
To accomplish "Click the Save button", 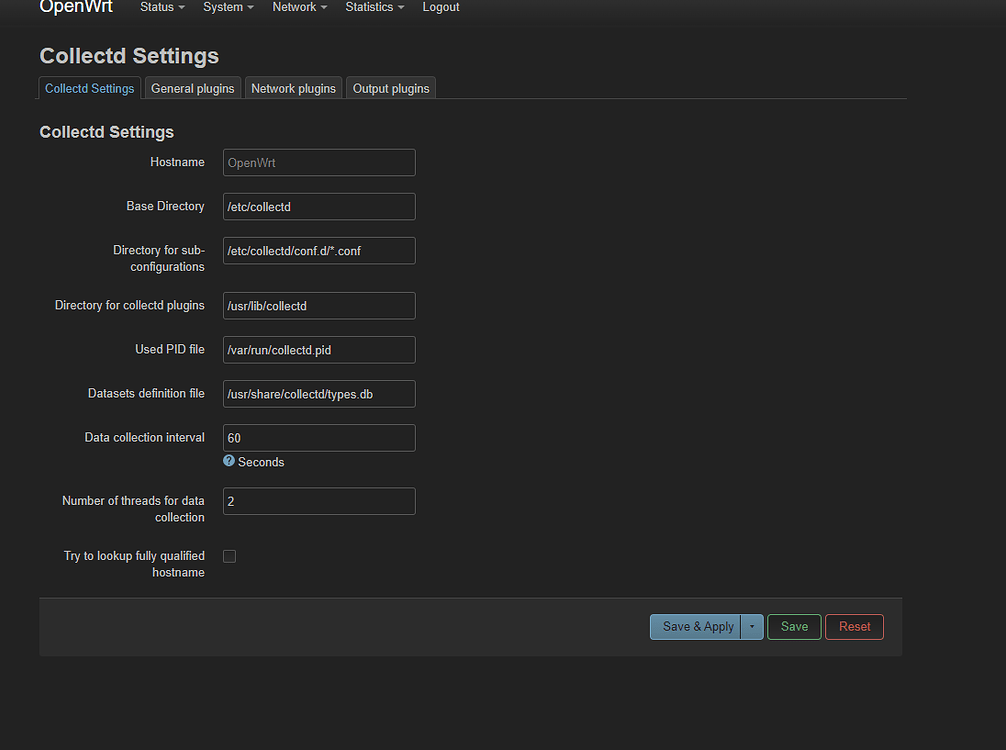I will (x=794, y=626).
